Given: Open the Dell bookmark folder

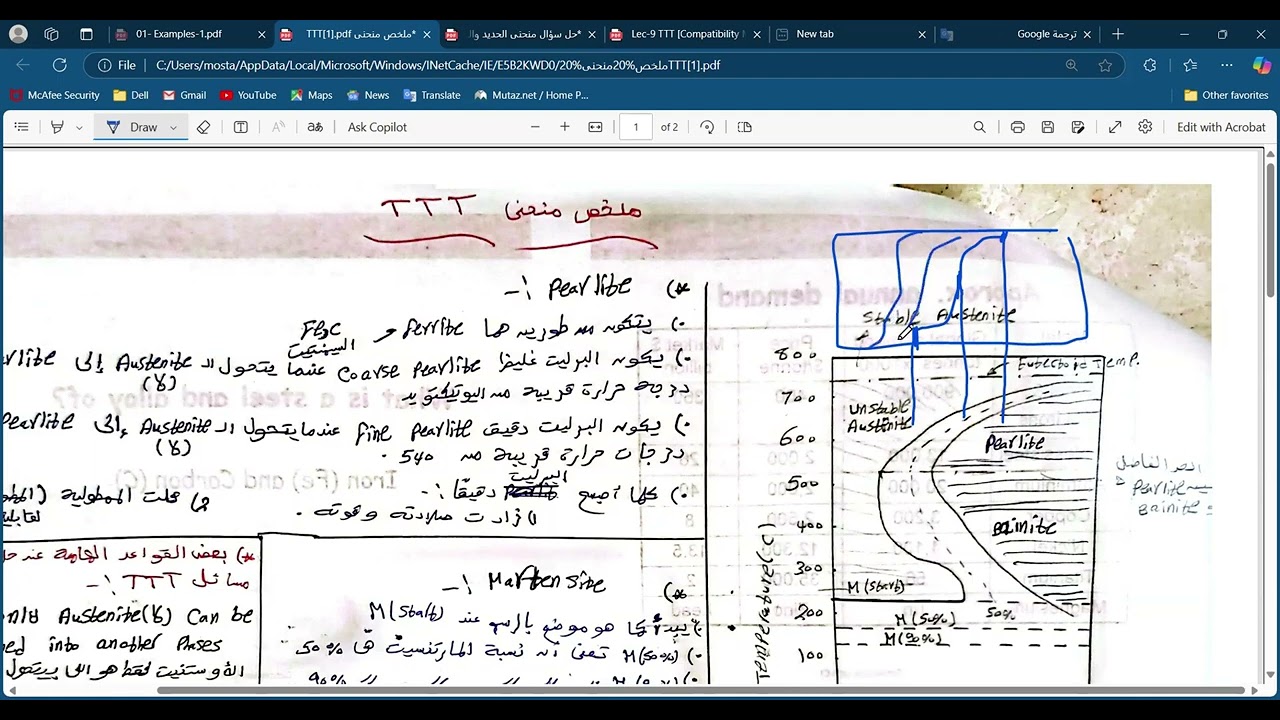Looking at the screenshot, I should (x=131, y=95).
